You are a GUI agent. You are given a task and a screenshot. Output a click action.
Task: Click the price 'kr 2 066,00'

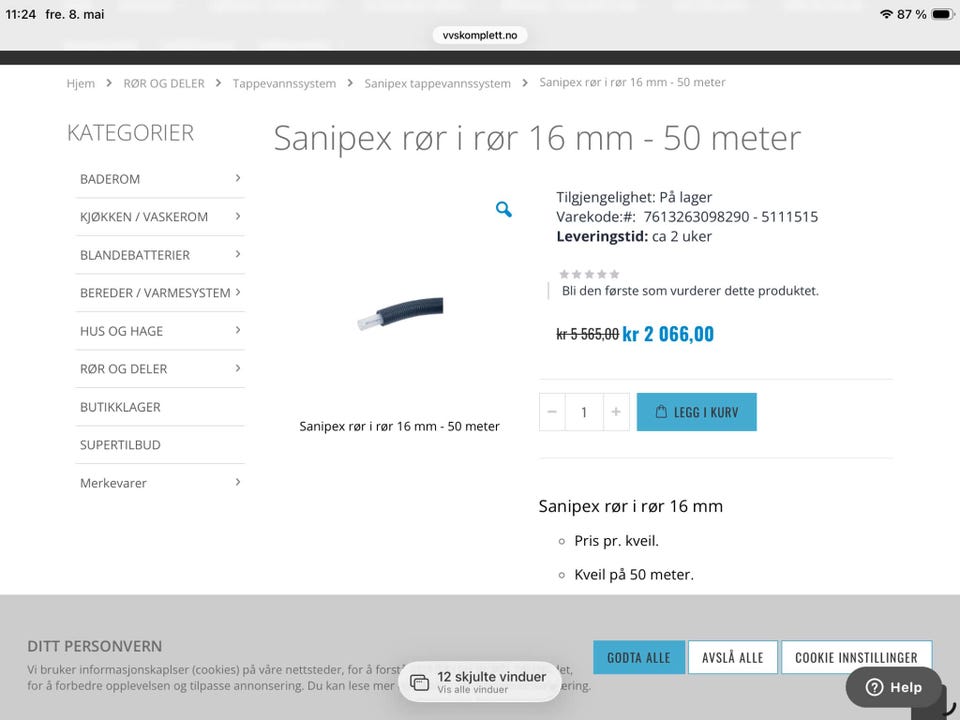pos(668,334)
